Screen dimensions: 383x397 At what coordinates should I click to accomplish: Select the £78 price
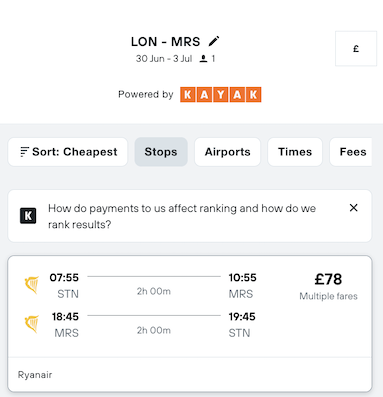click(328, 279)
